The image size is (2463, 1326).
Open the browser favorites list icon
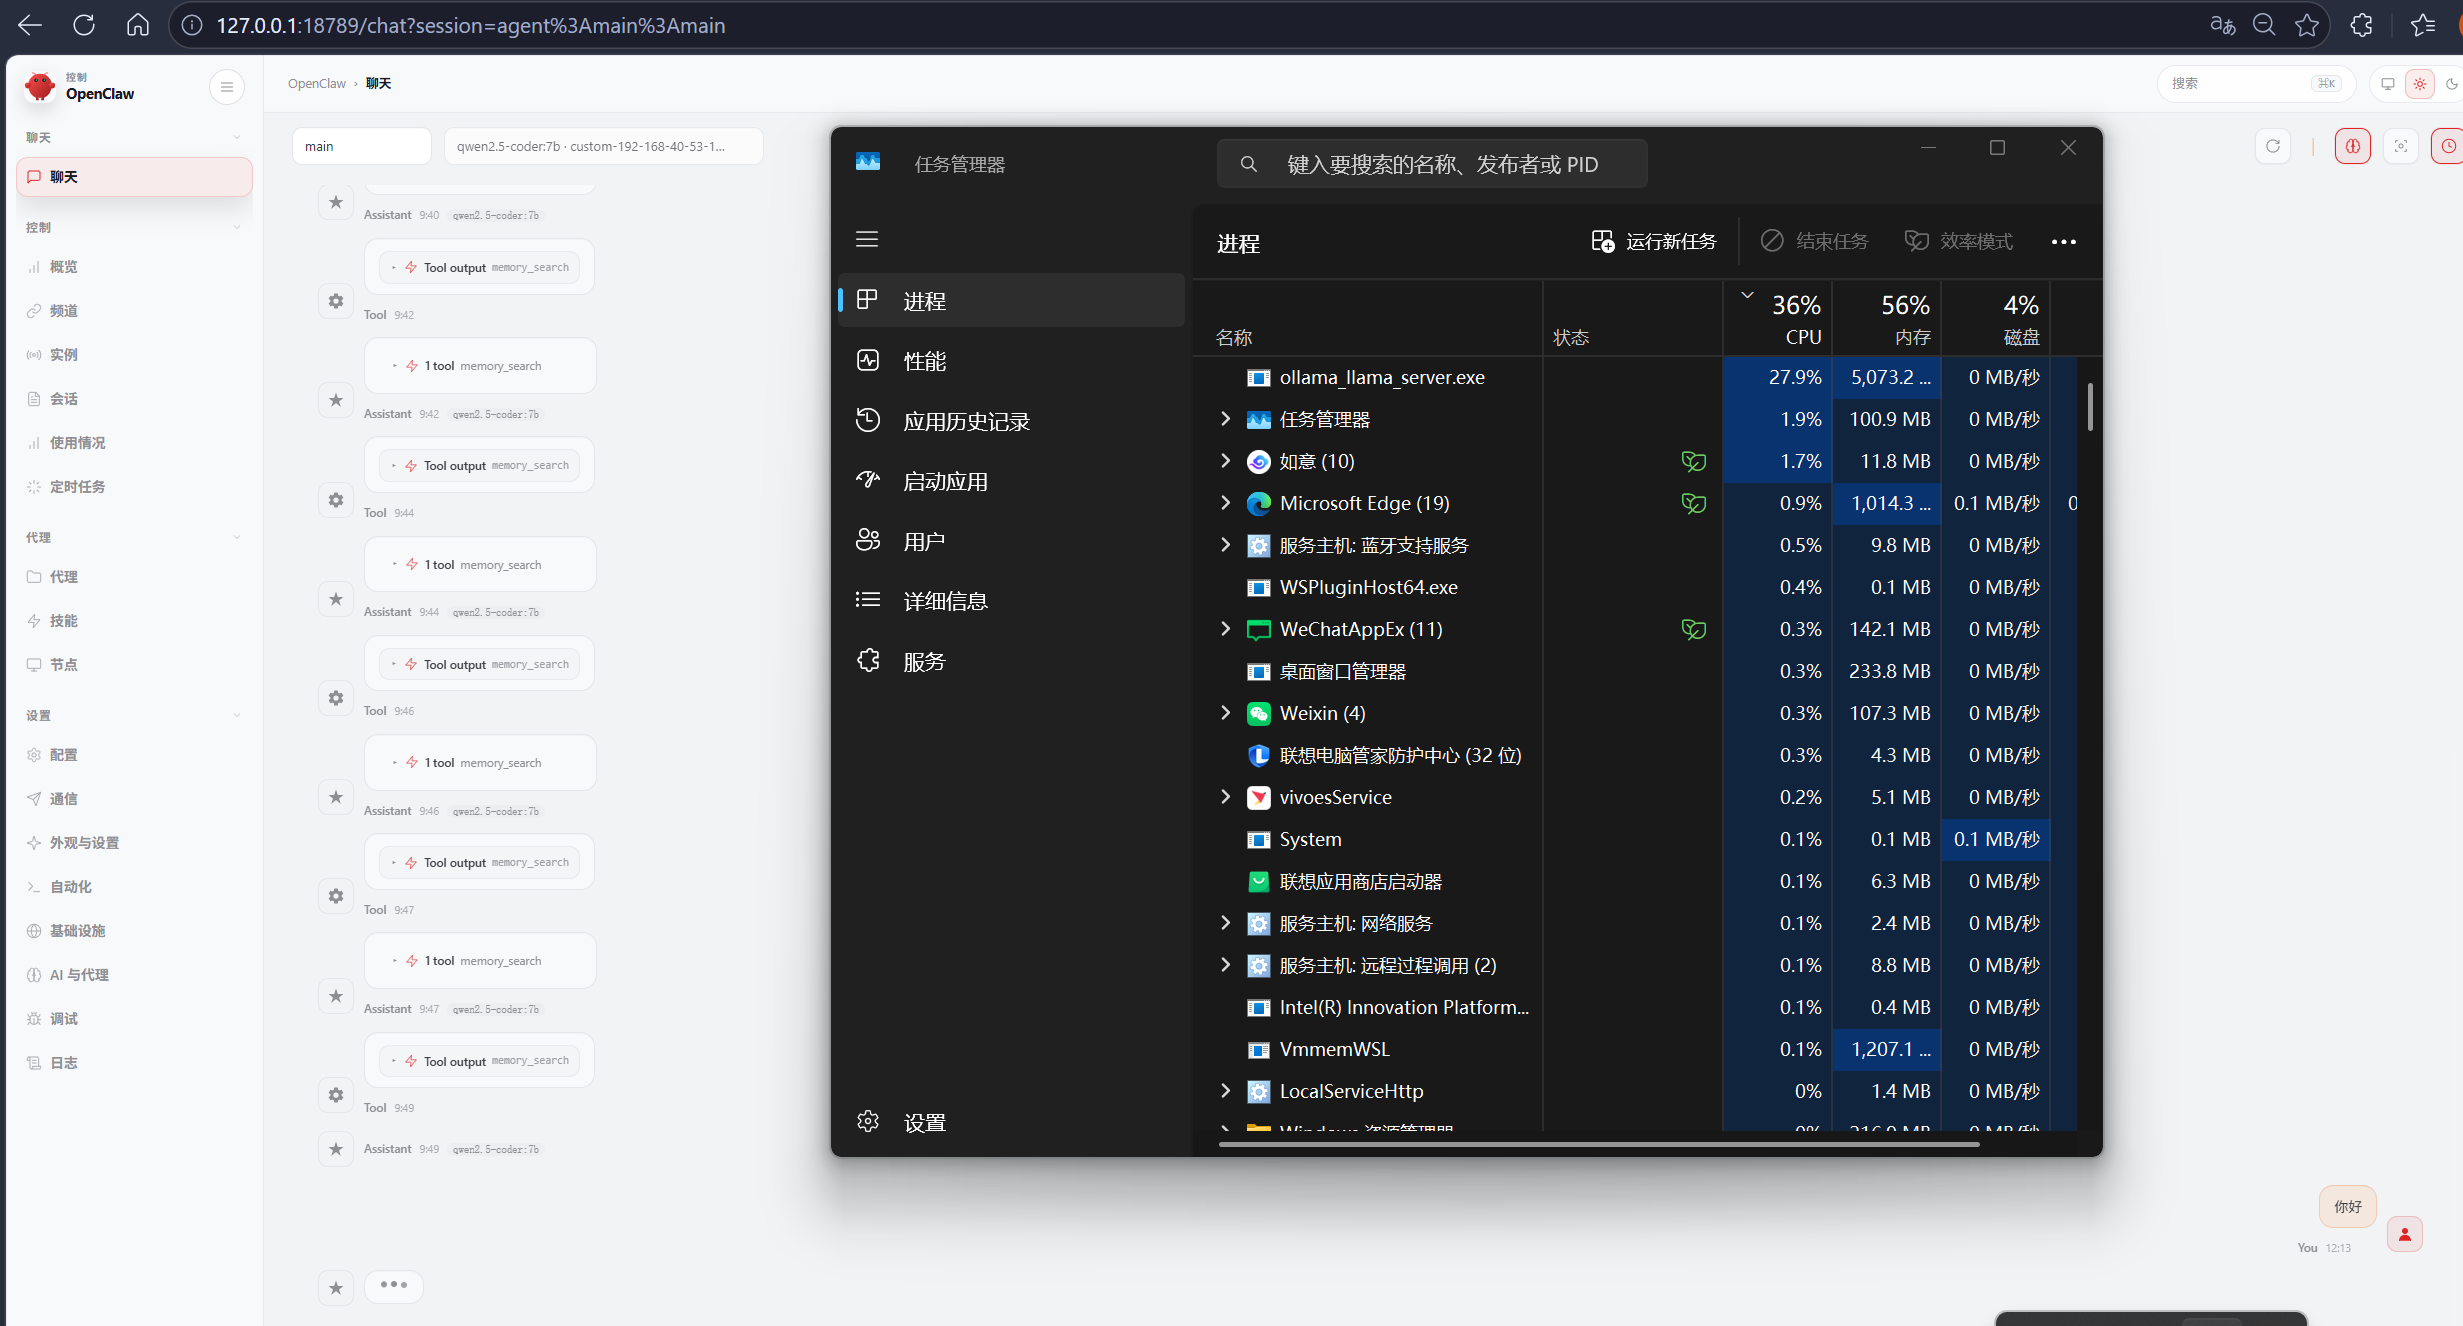point(2423,25)
